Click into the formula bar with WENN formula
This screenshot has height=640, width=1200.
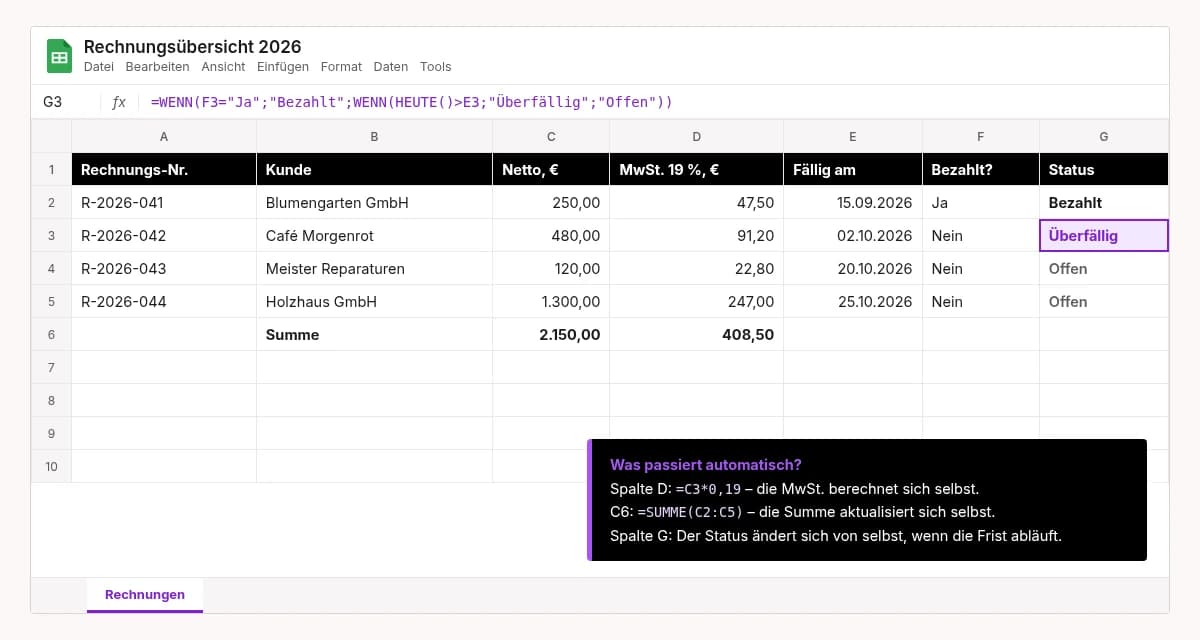tap(655, 102)
